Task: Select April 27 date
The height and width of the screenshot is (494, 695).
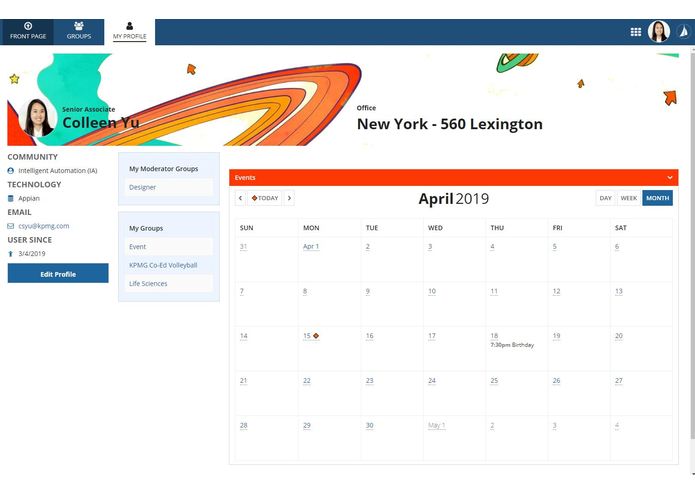Action: coord(619,381)
